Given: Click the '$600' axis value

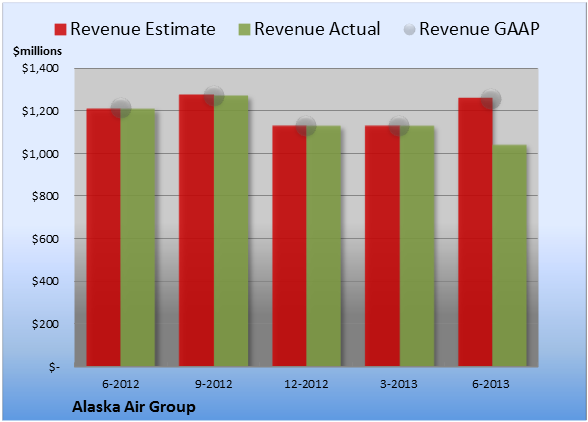Looking at the screenshot, I should 45,239.
